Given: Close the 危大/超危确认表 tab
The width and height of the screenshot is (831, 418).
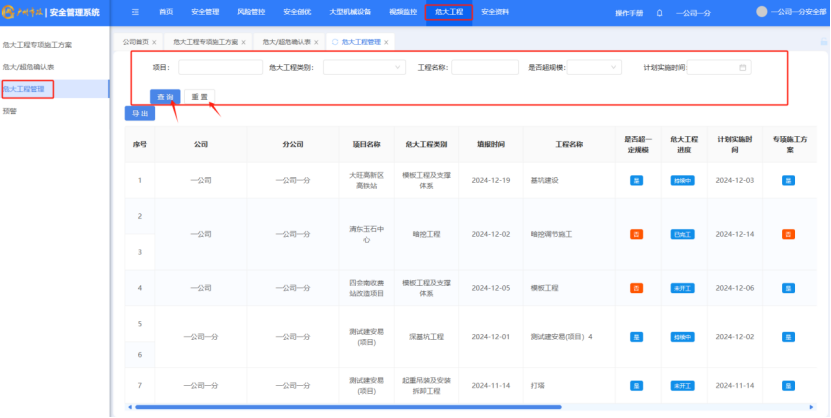Looking at the screenshot, I should [318, 43].
